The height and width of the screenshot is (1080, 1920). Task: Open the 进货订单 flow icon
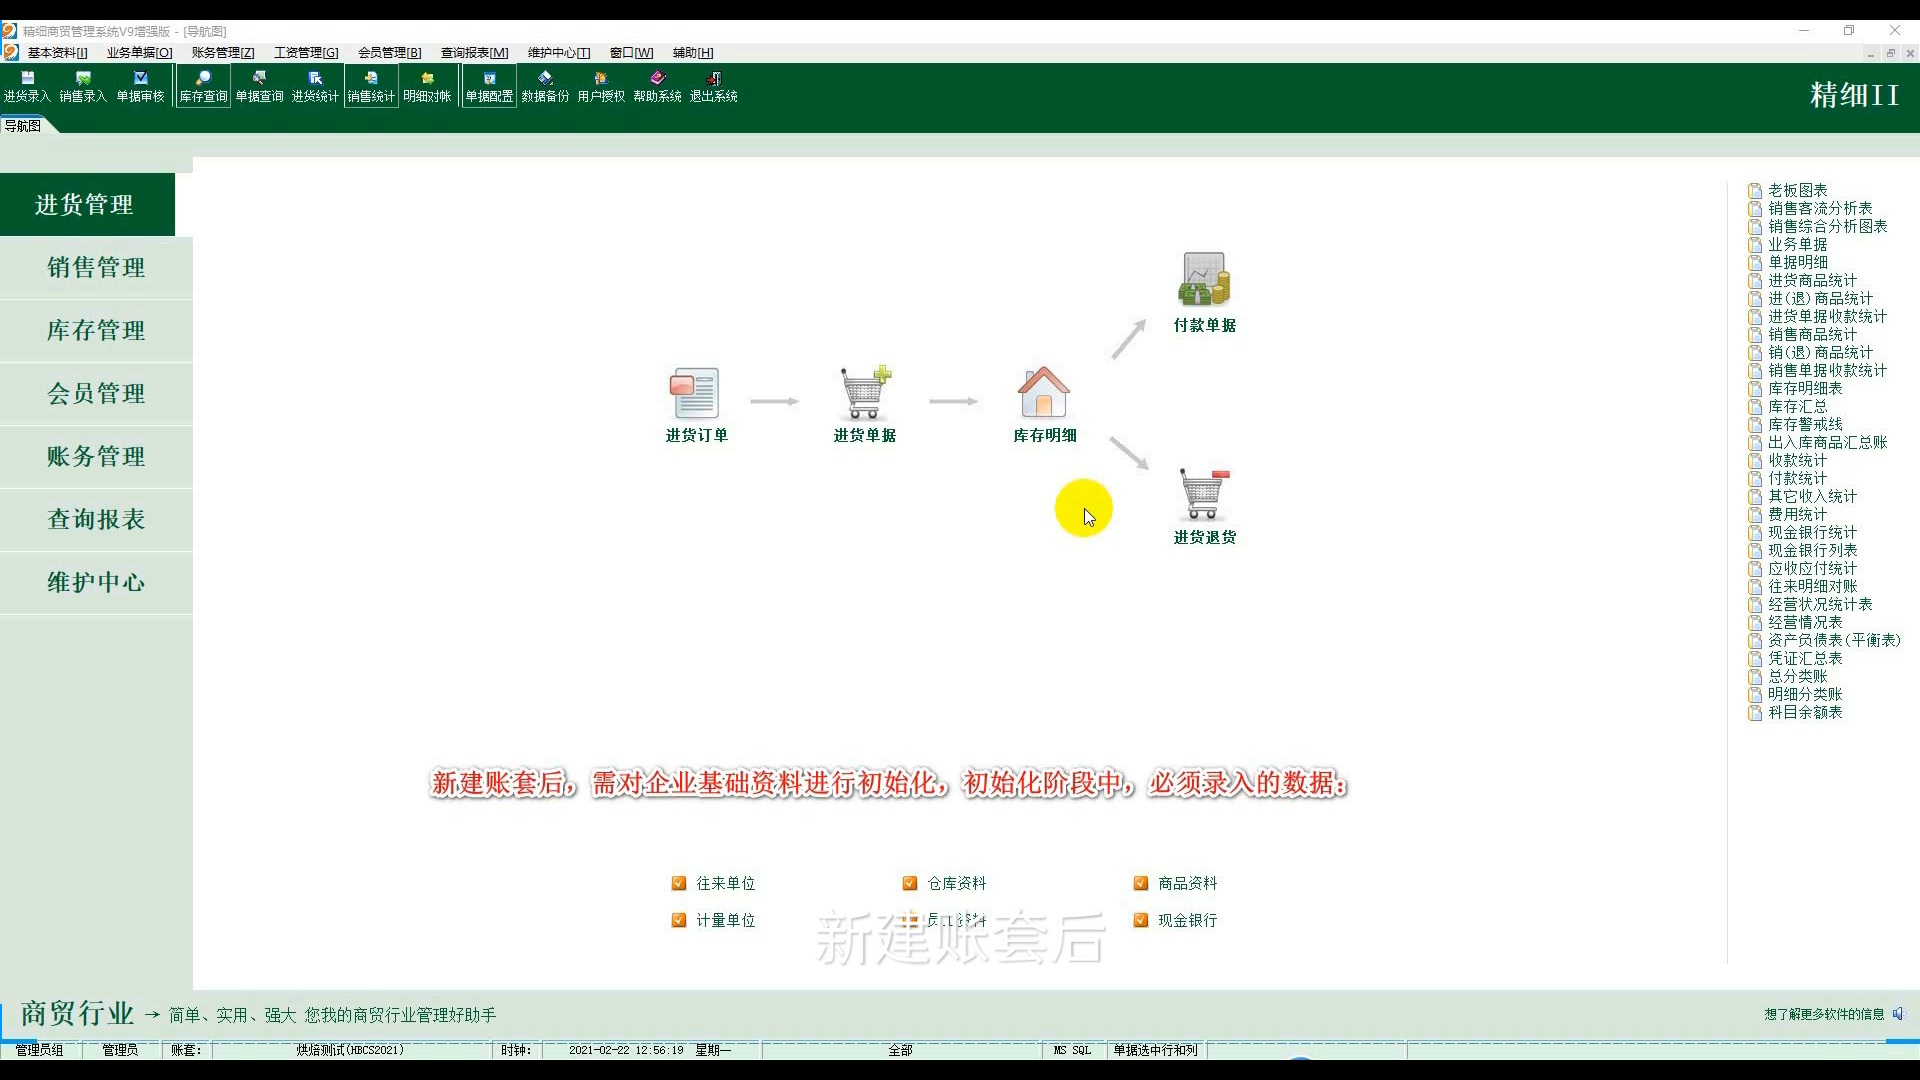(x=696, y=405)
